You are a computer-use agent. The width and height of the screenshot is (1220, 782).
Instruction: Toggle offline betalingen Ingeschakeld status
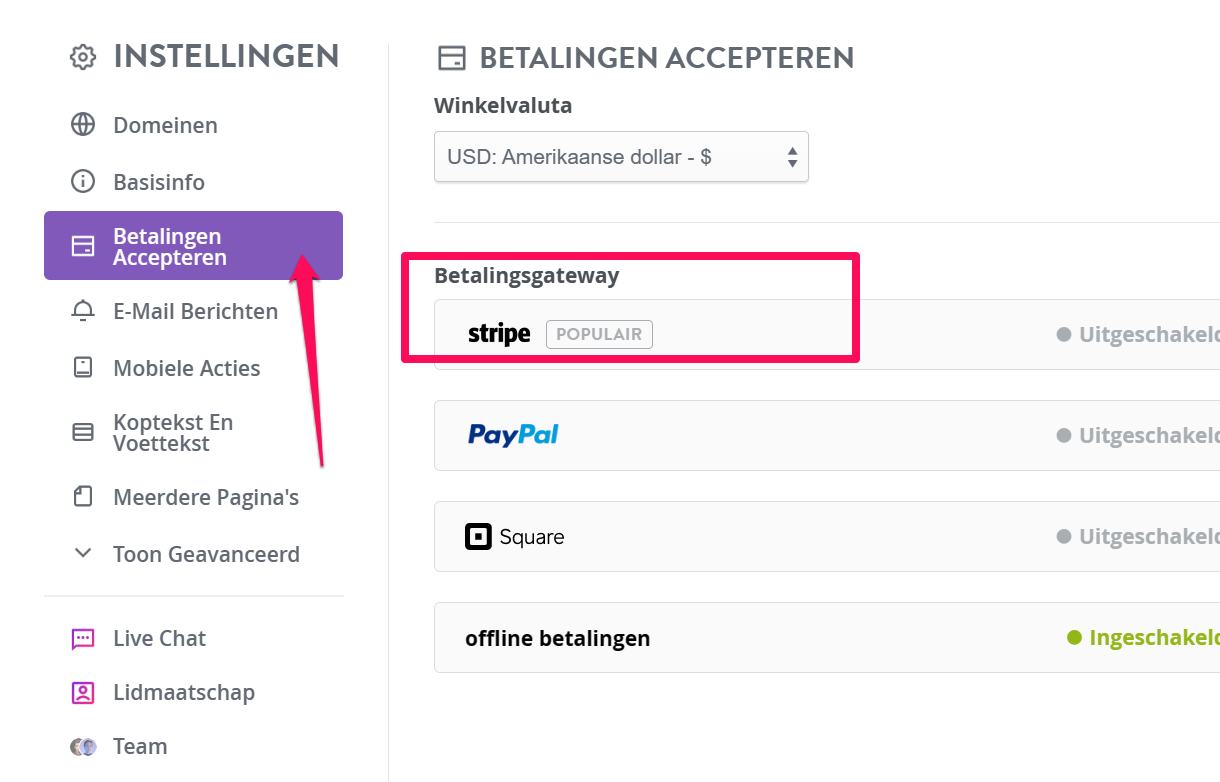click(1143, 637)
